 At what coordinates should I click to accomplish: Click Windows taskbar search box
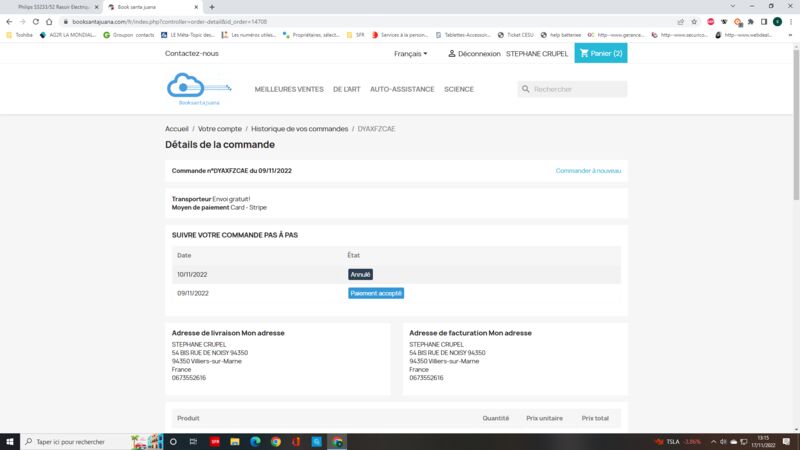(x=74, y=442)
